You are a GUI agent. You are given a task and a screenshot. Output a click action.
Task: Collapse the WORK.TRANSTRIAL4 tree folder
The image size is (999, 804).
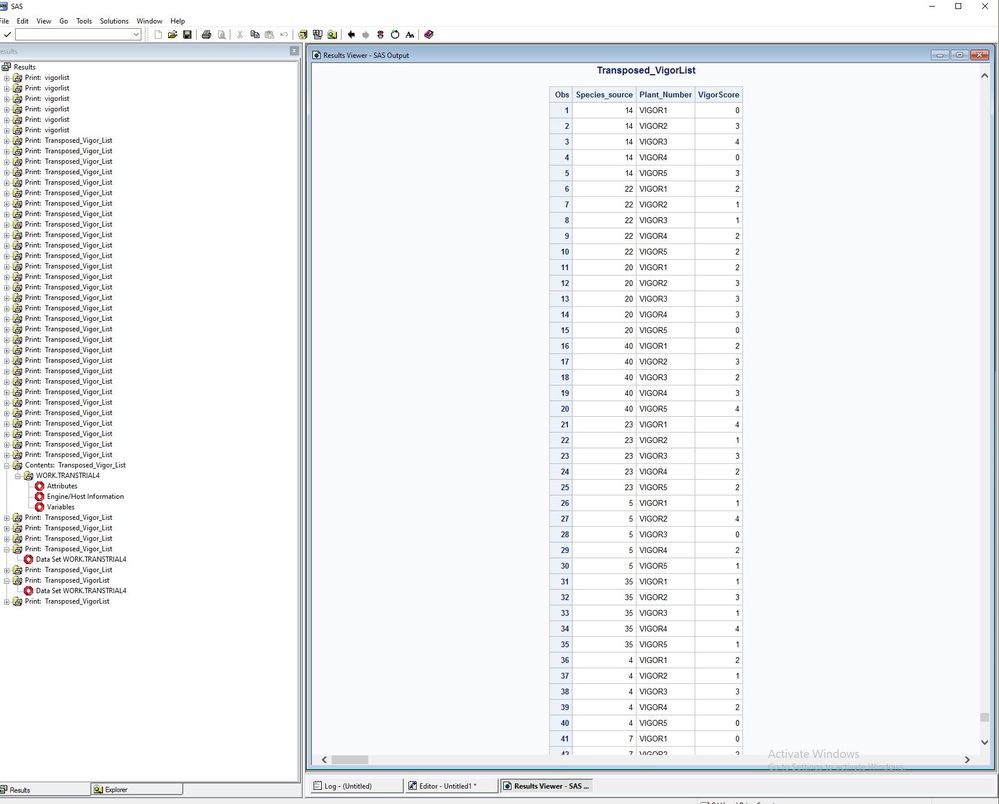tap(17, 476)
